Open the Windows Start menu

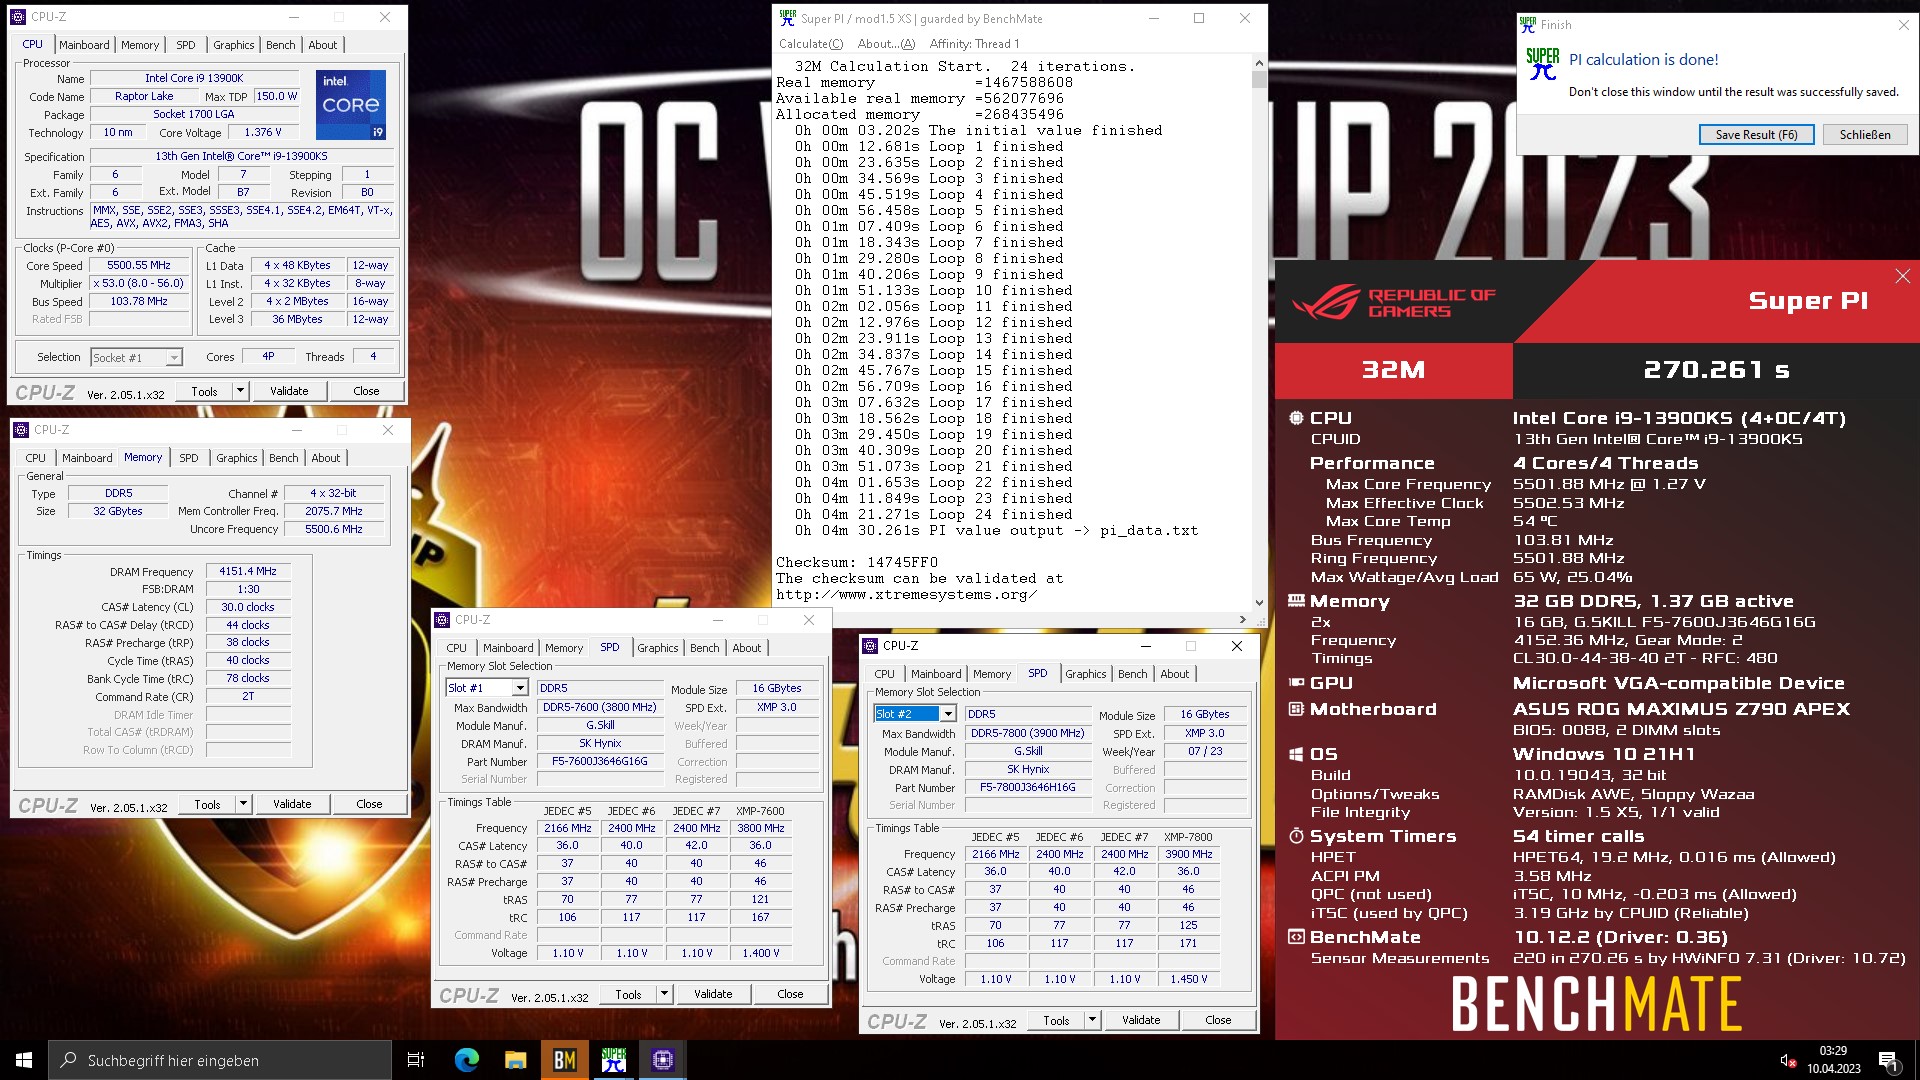coord(24,1060)
